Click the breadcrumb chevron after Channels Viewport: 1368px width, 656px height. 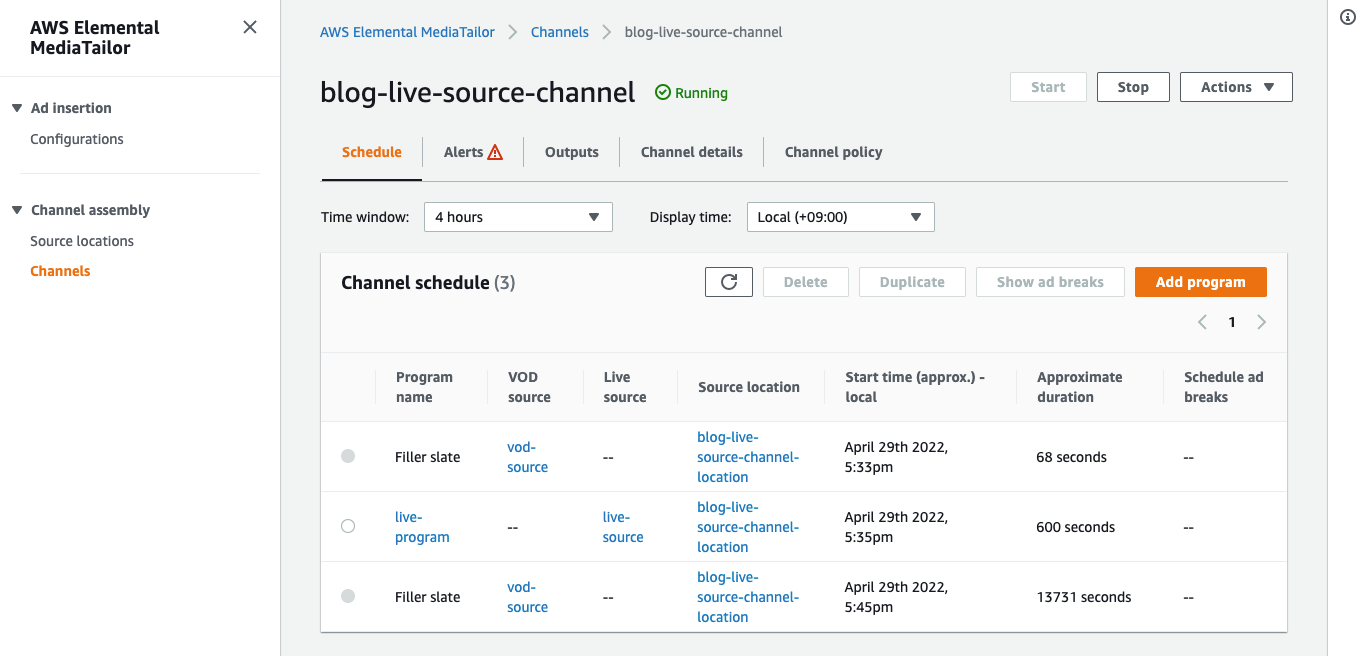(607, 32)
